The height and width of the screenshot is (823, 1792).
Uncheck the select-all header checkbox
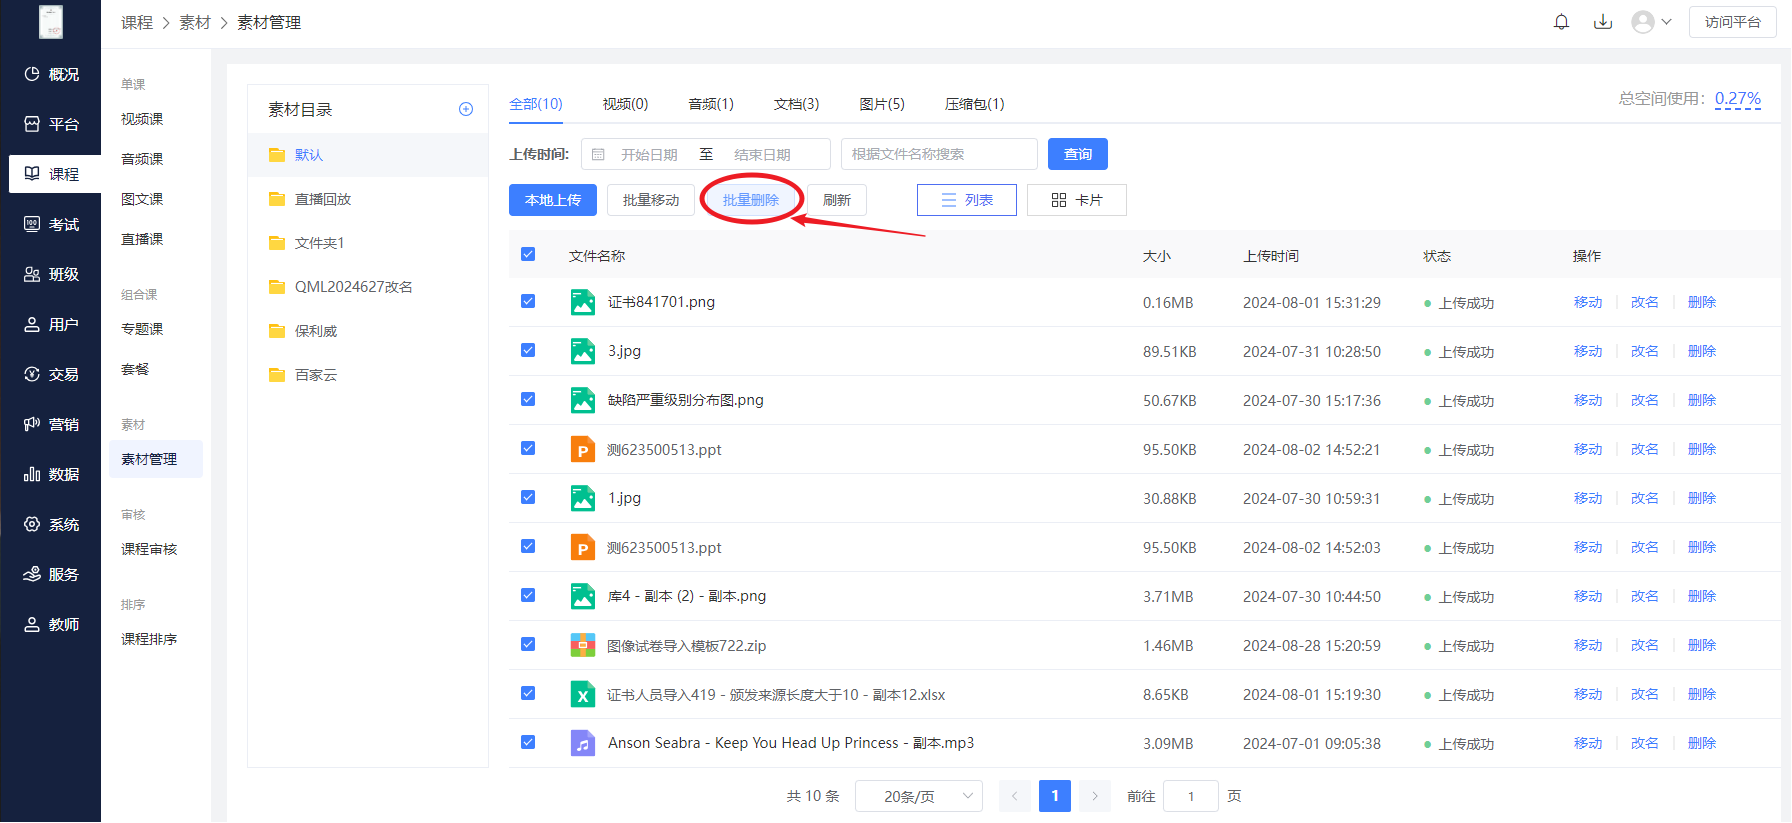pos(528,255)
